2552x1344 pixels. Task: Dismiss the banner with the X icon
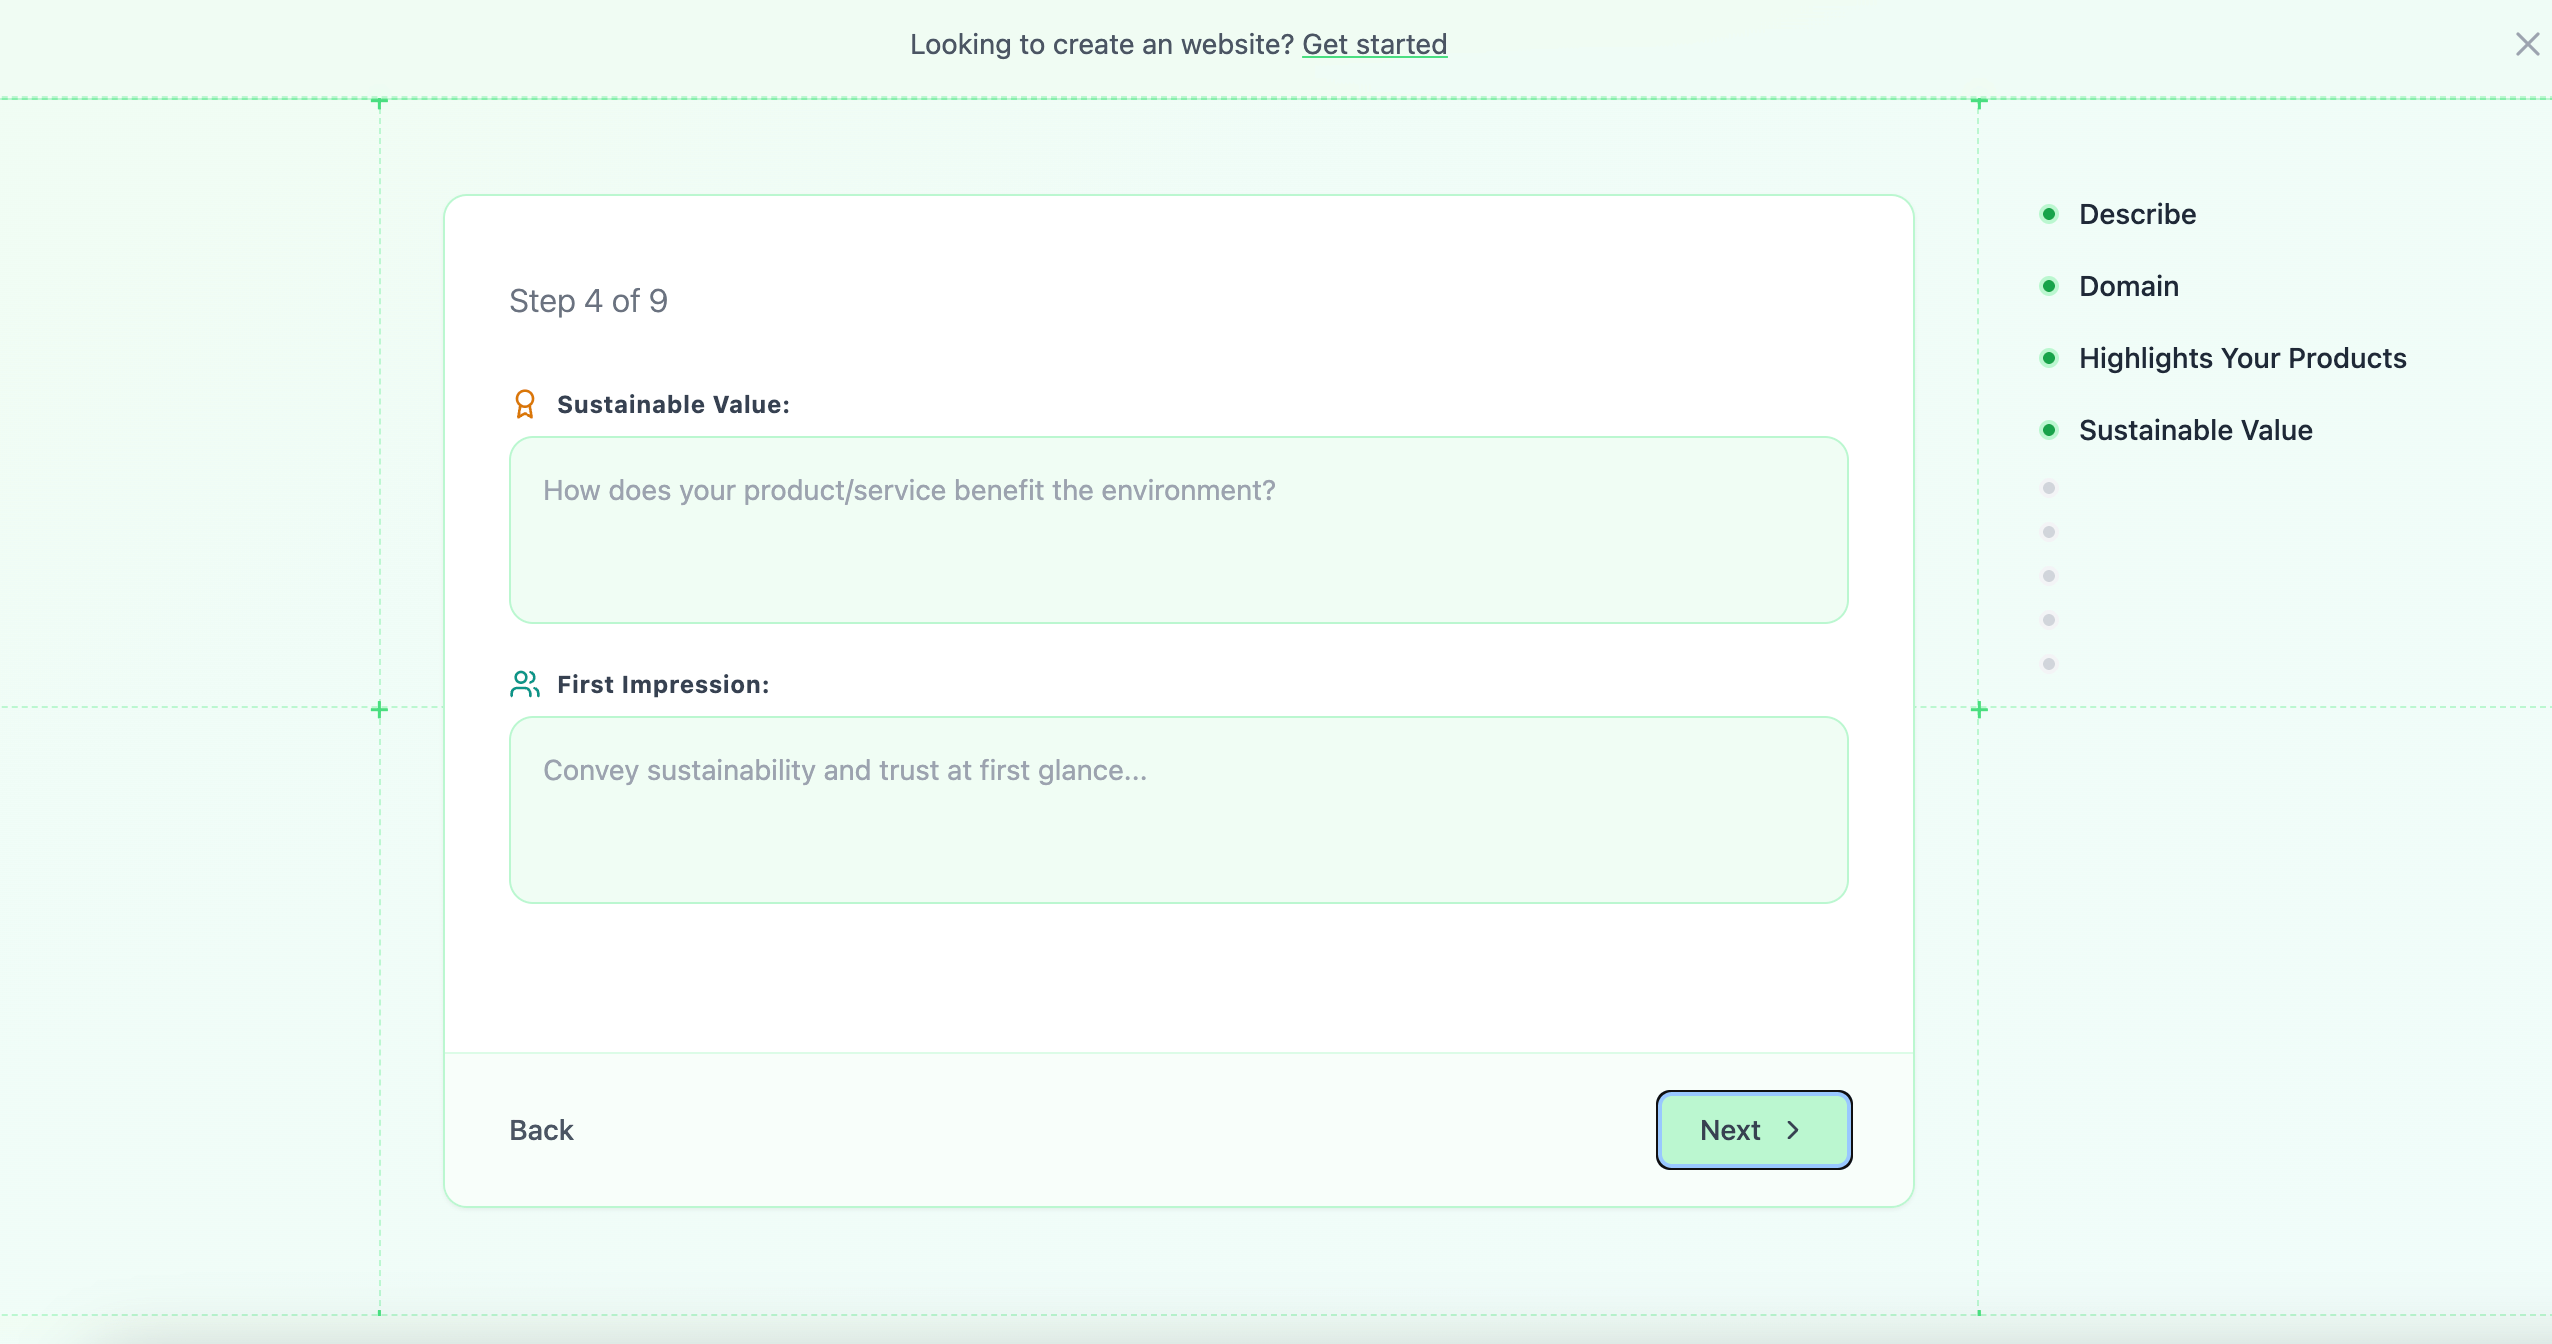pos(2527,44)
